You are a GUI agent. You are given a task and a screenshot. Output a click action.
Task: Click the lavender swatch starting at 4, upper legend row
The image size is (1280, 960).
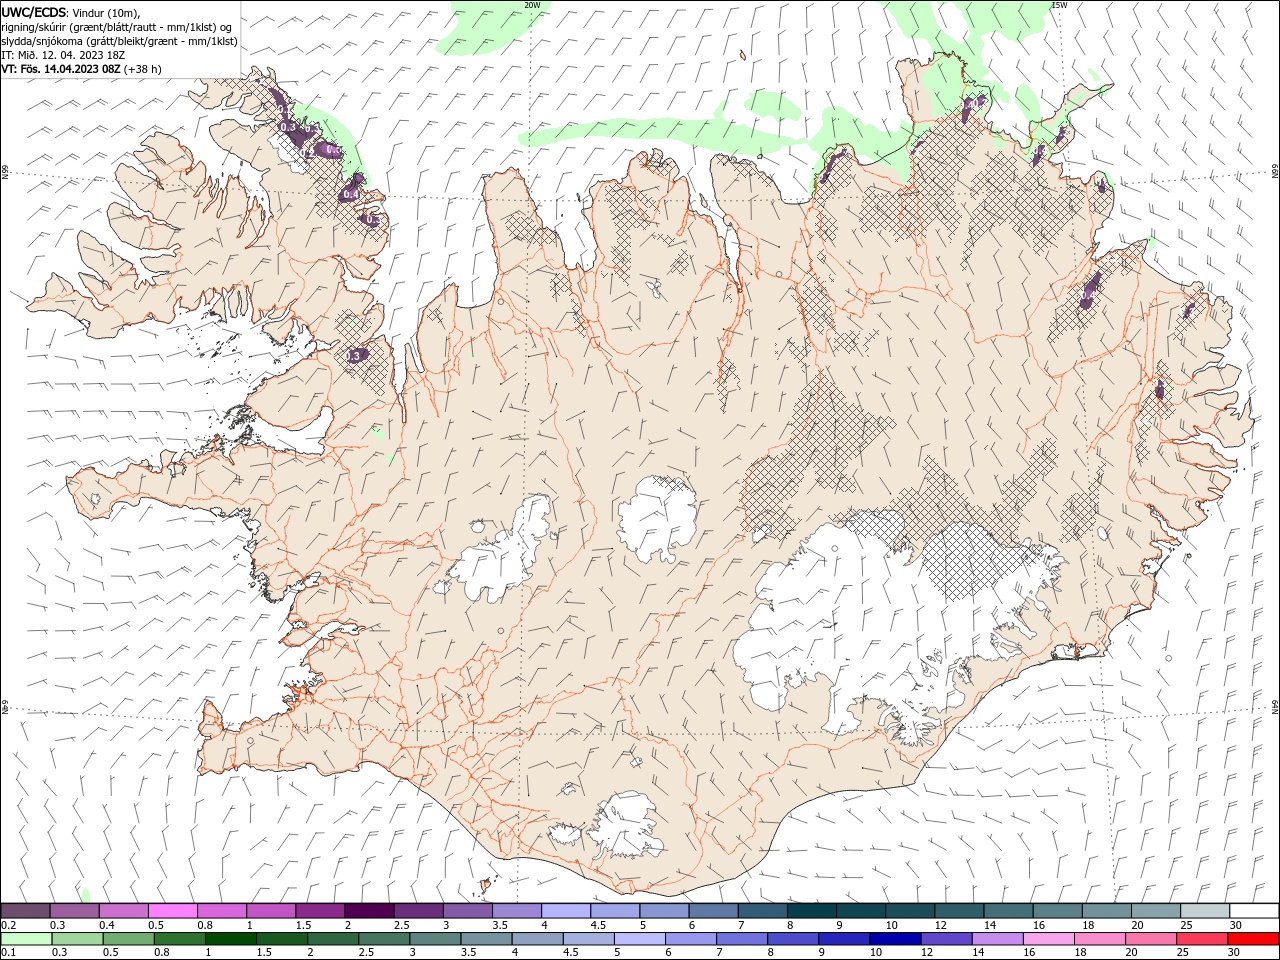(566, 910)
